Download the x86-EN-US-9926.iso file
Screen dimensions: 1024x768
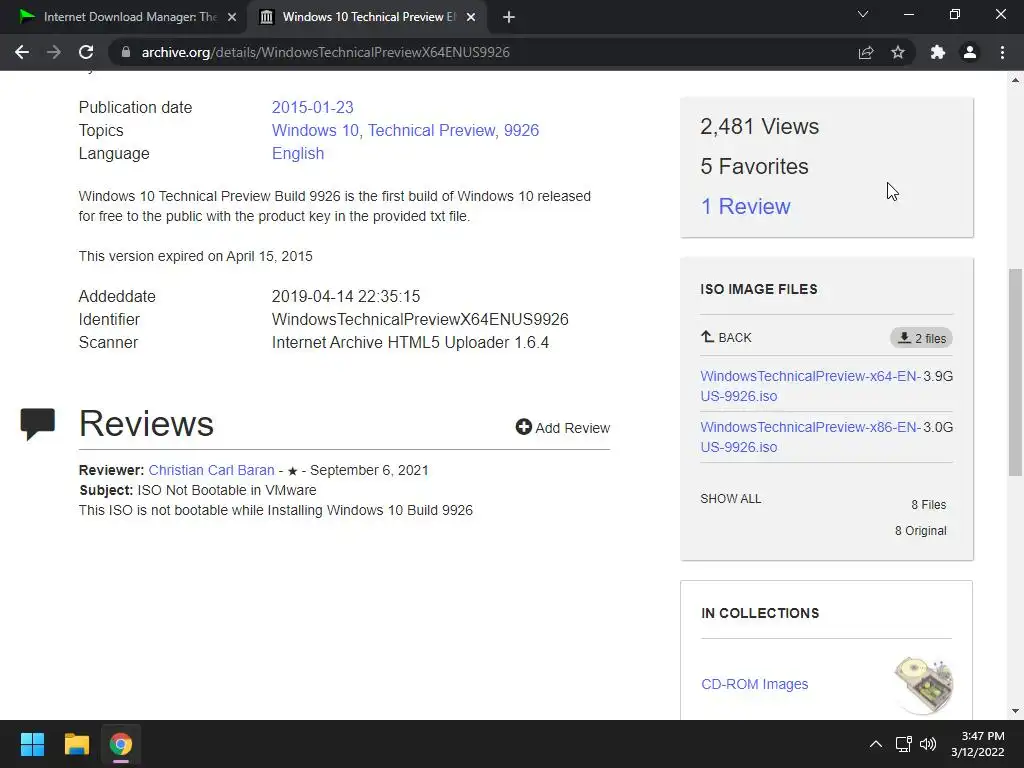pos(810,437)
